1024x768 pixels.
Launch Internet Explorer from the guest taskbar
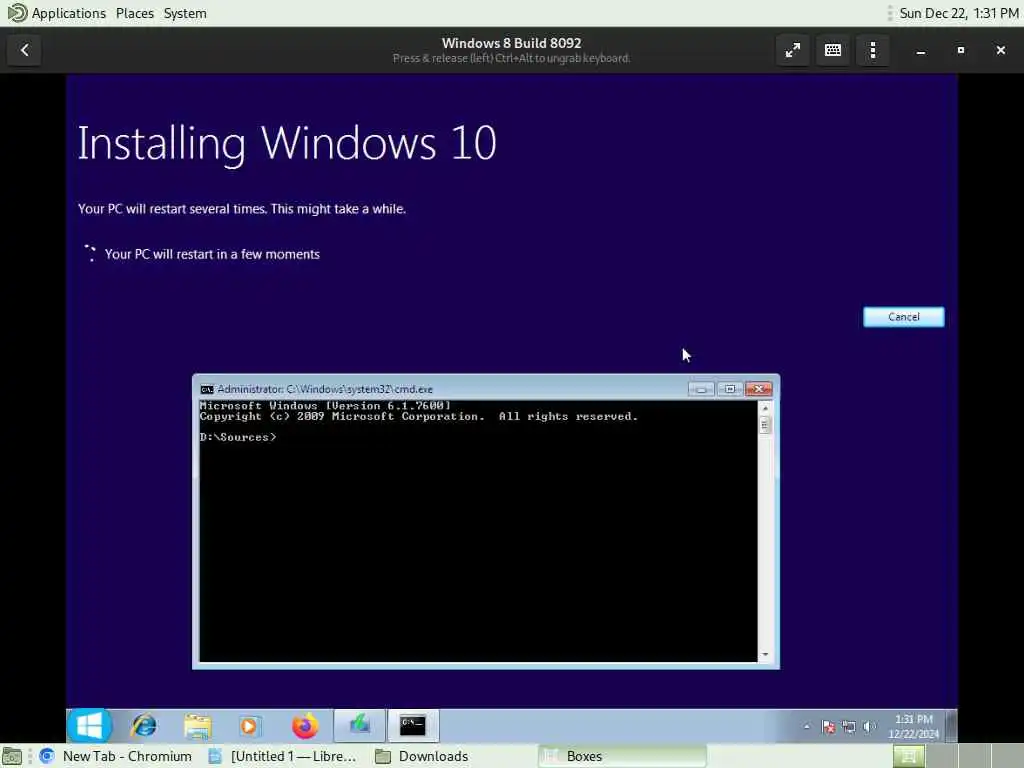[144, 726]
